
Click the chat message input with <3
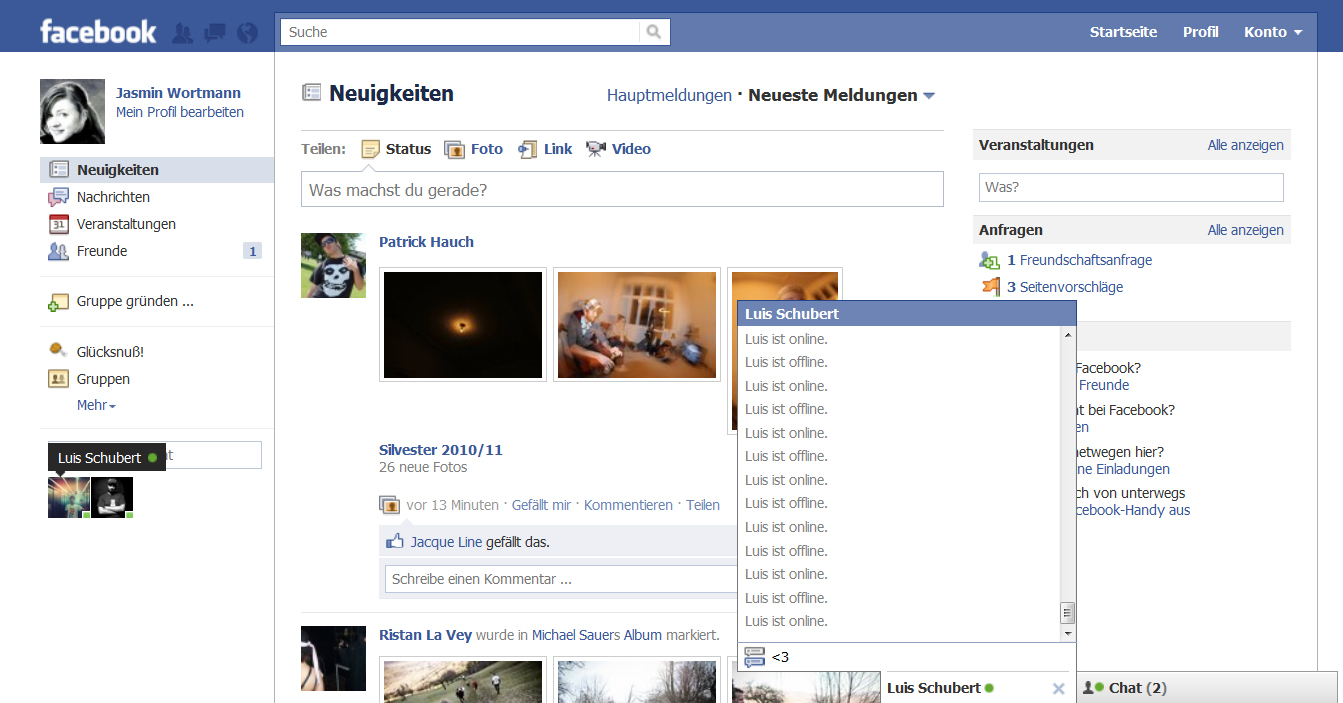pos(920,657)
